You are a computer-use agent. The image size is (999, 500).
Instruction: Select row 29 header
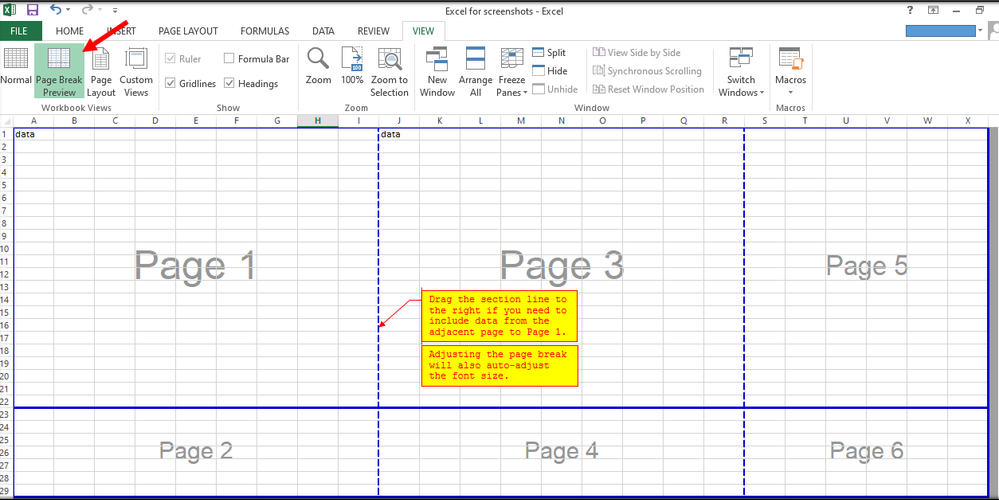tap(6, 491)
